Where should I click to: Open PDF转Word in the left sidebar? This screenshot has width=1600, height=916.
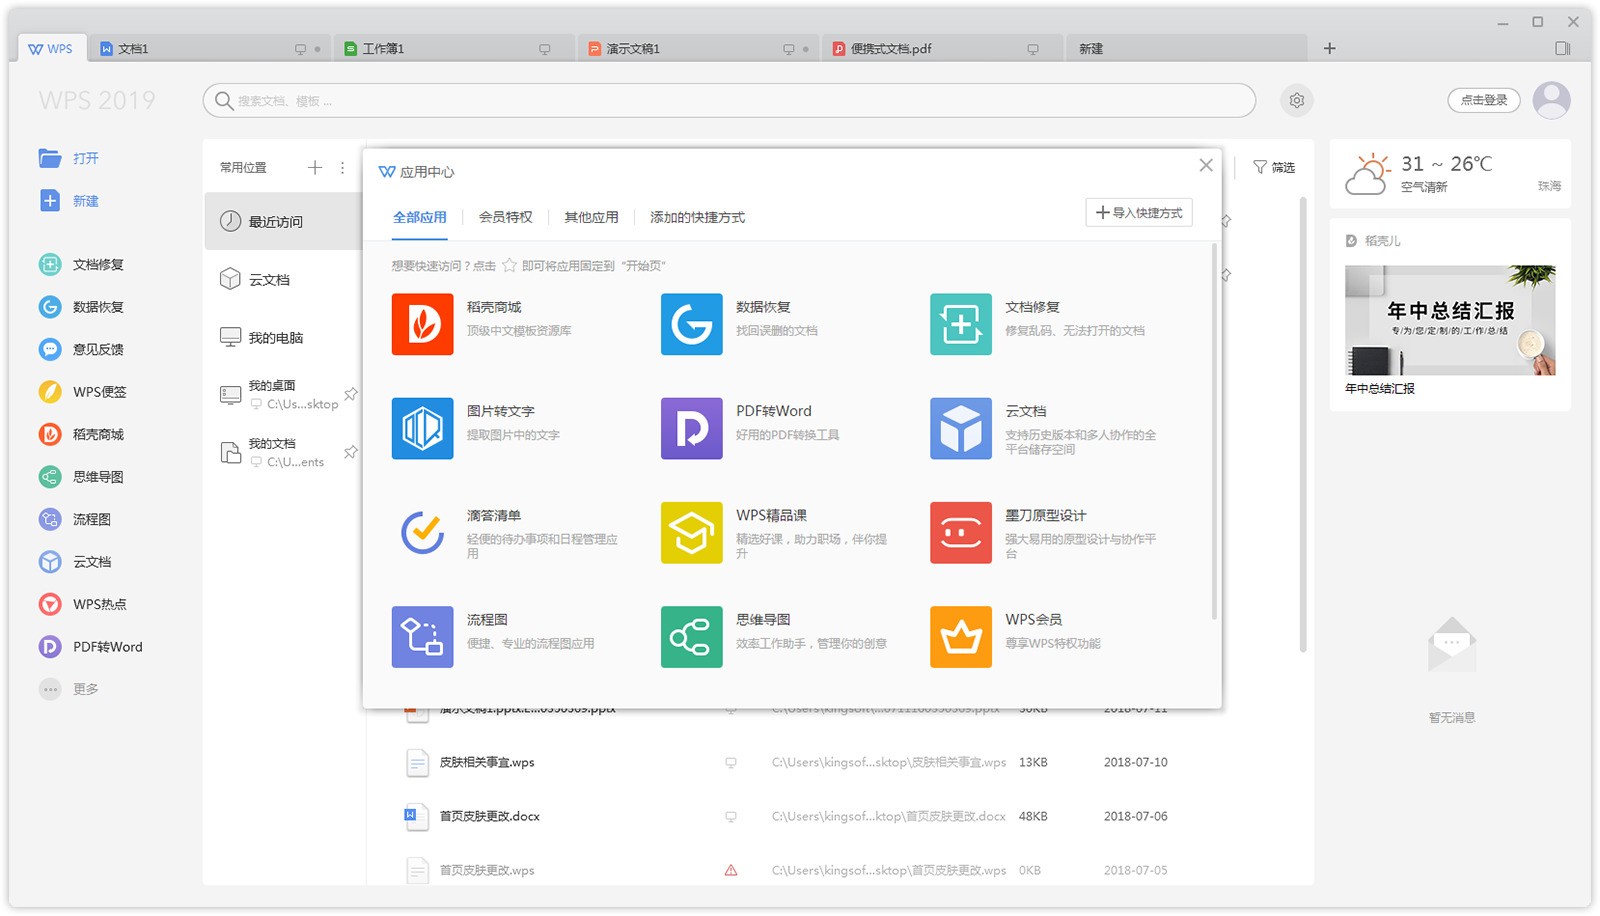tap(91, 647)
